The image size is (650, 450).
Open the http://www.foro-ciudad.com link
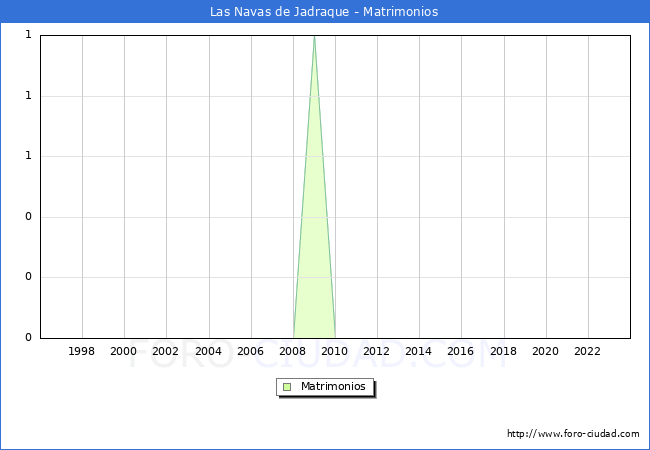[573, 434]
